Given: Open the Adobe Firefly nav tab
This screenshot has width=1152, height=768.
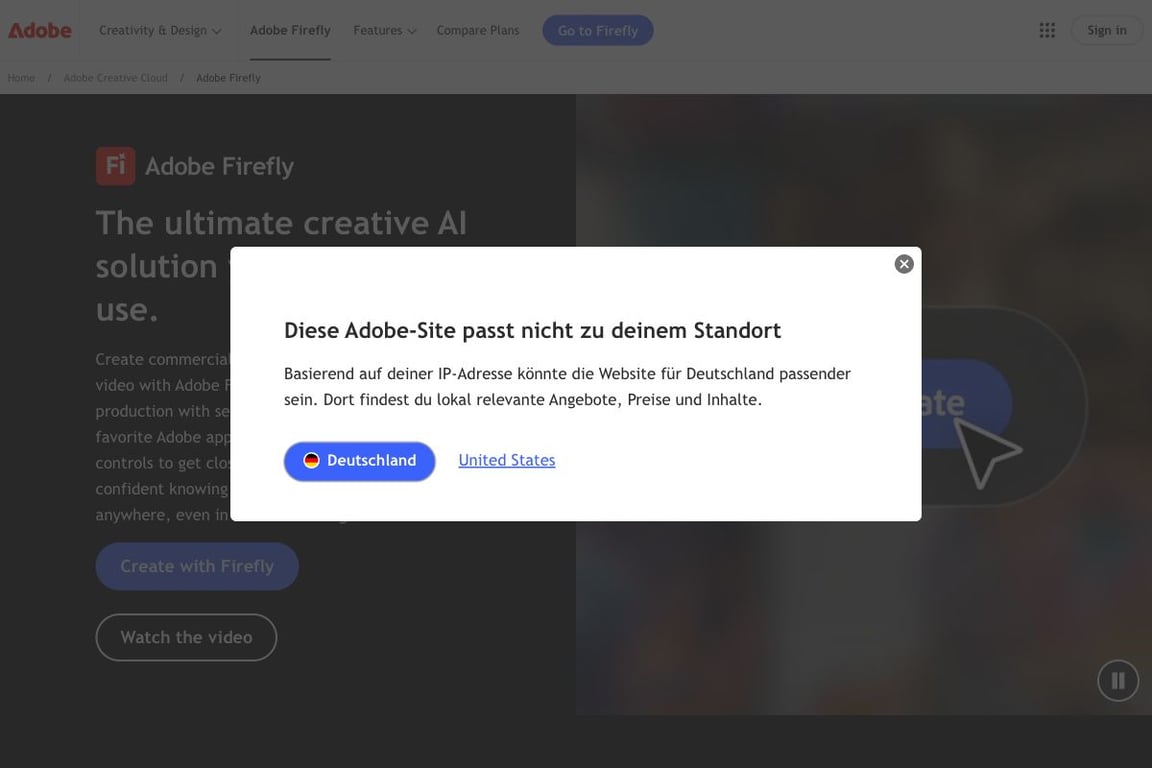Looking at the screenshot, I should tap(290, 30).
